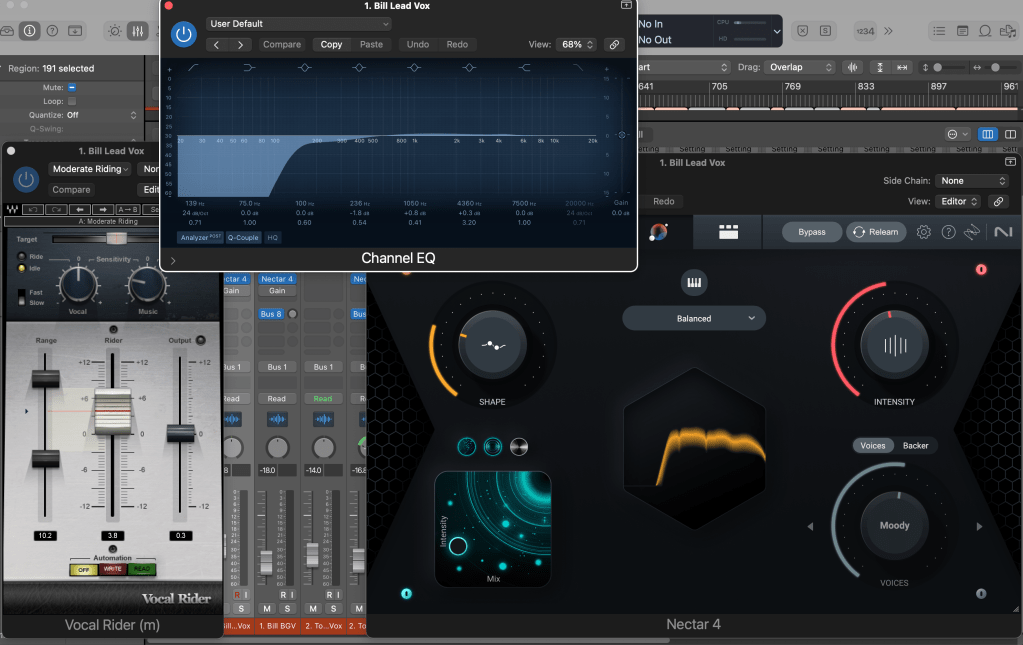The width and height of the screenshot is (1023, 645).
Task: Set Vocal Rider automation to WRITE
Action: point(112,569)
